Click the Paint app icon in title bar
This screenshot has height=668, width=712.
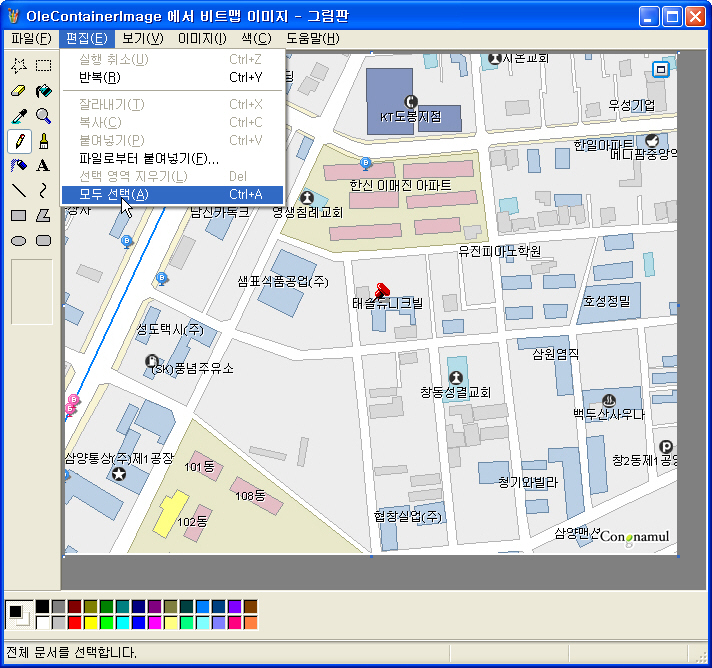pos(14,16)
